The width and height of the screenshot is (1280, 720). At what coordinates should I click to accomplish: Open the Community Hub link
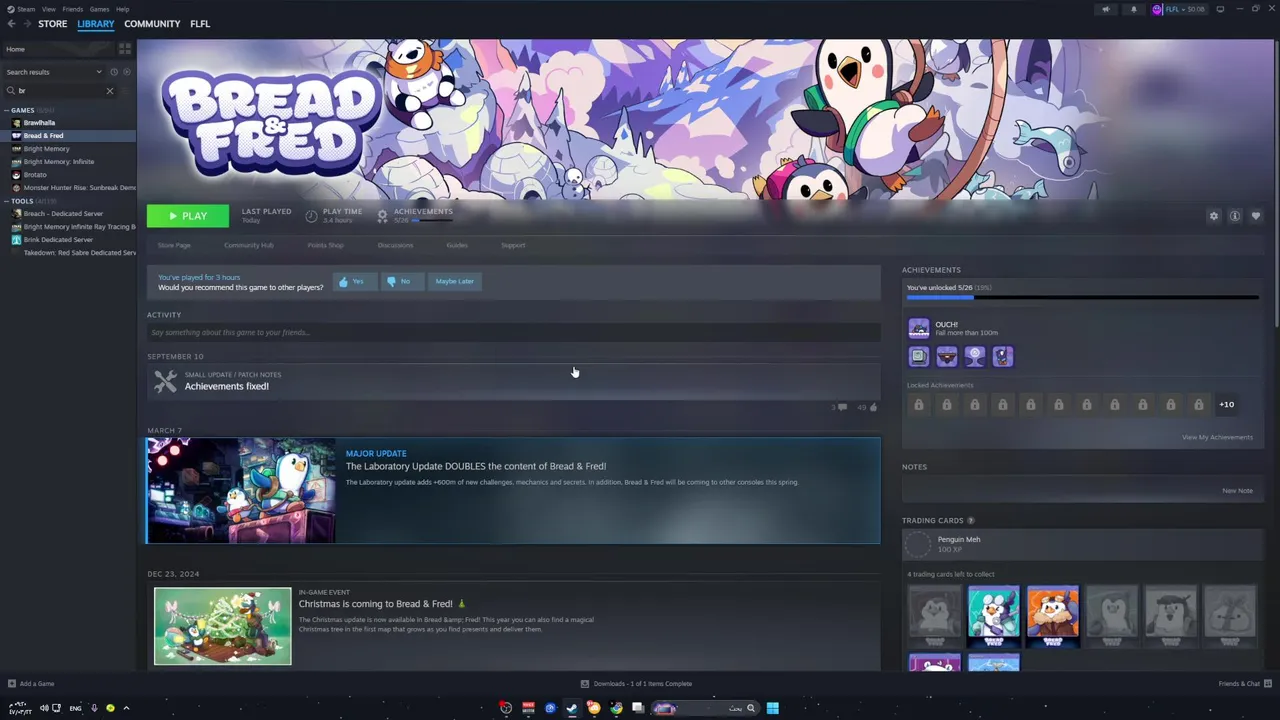[x=249, y=245]
